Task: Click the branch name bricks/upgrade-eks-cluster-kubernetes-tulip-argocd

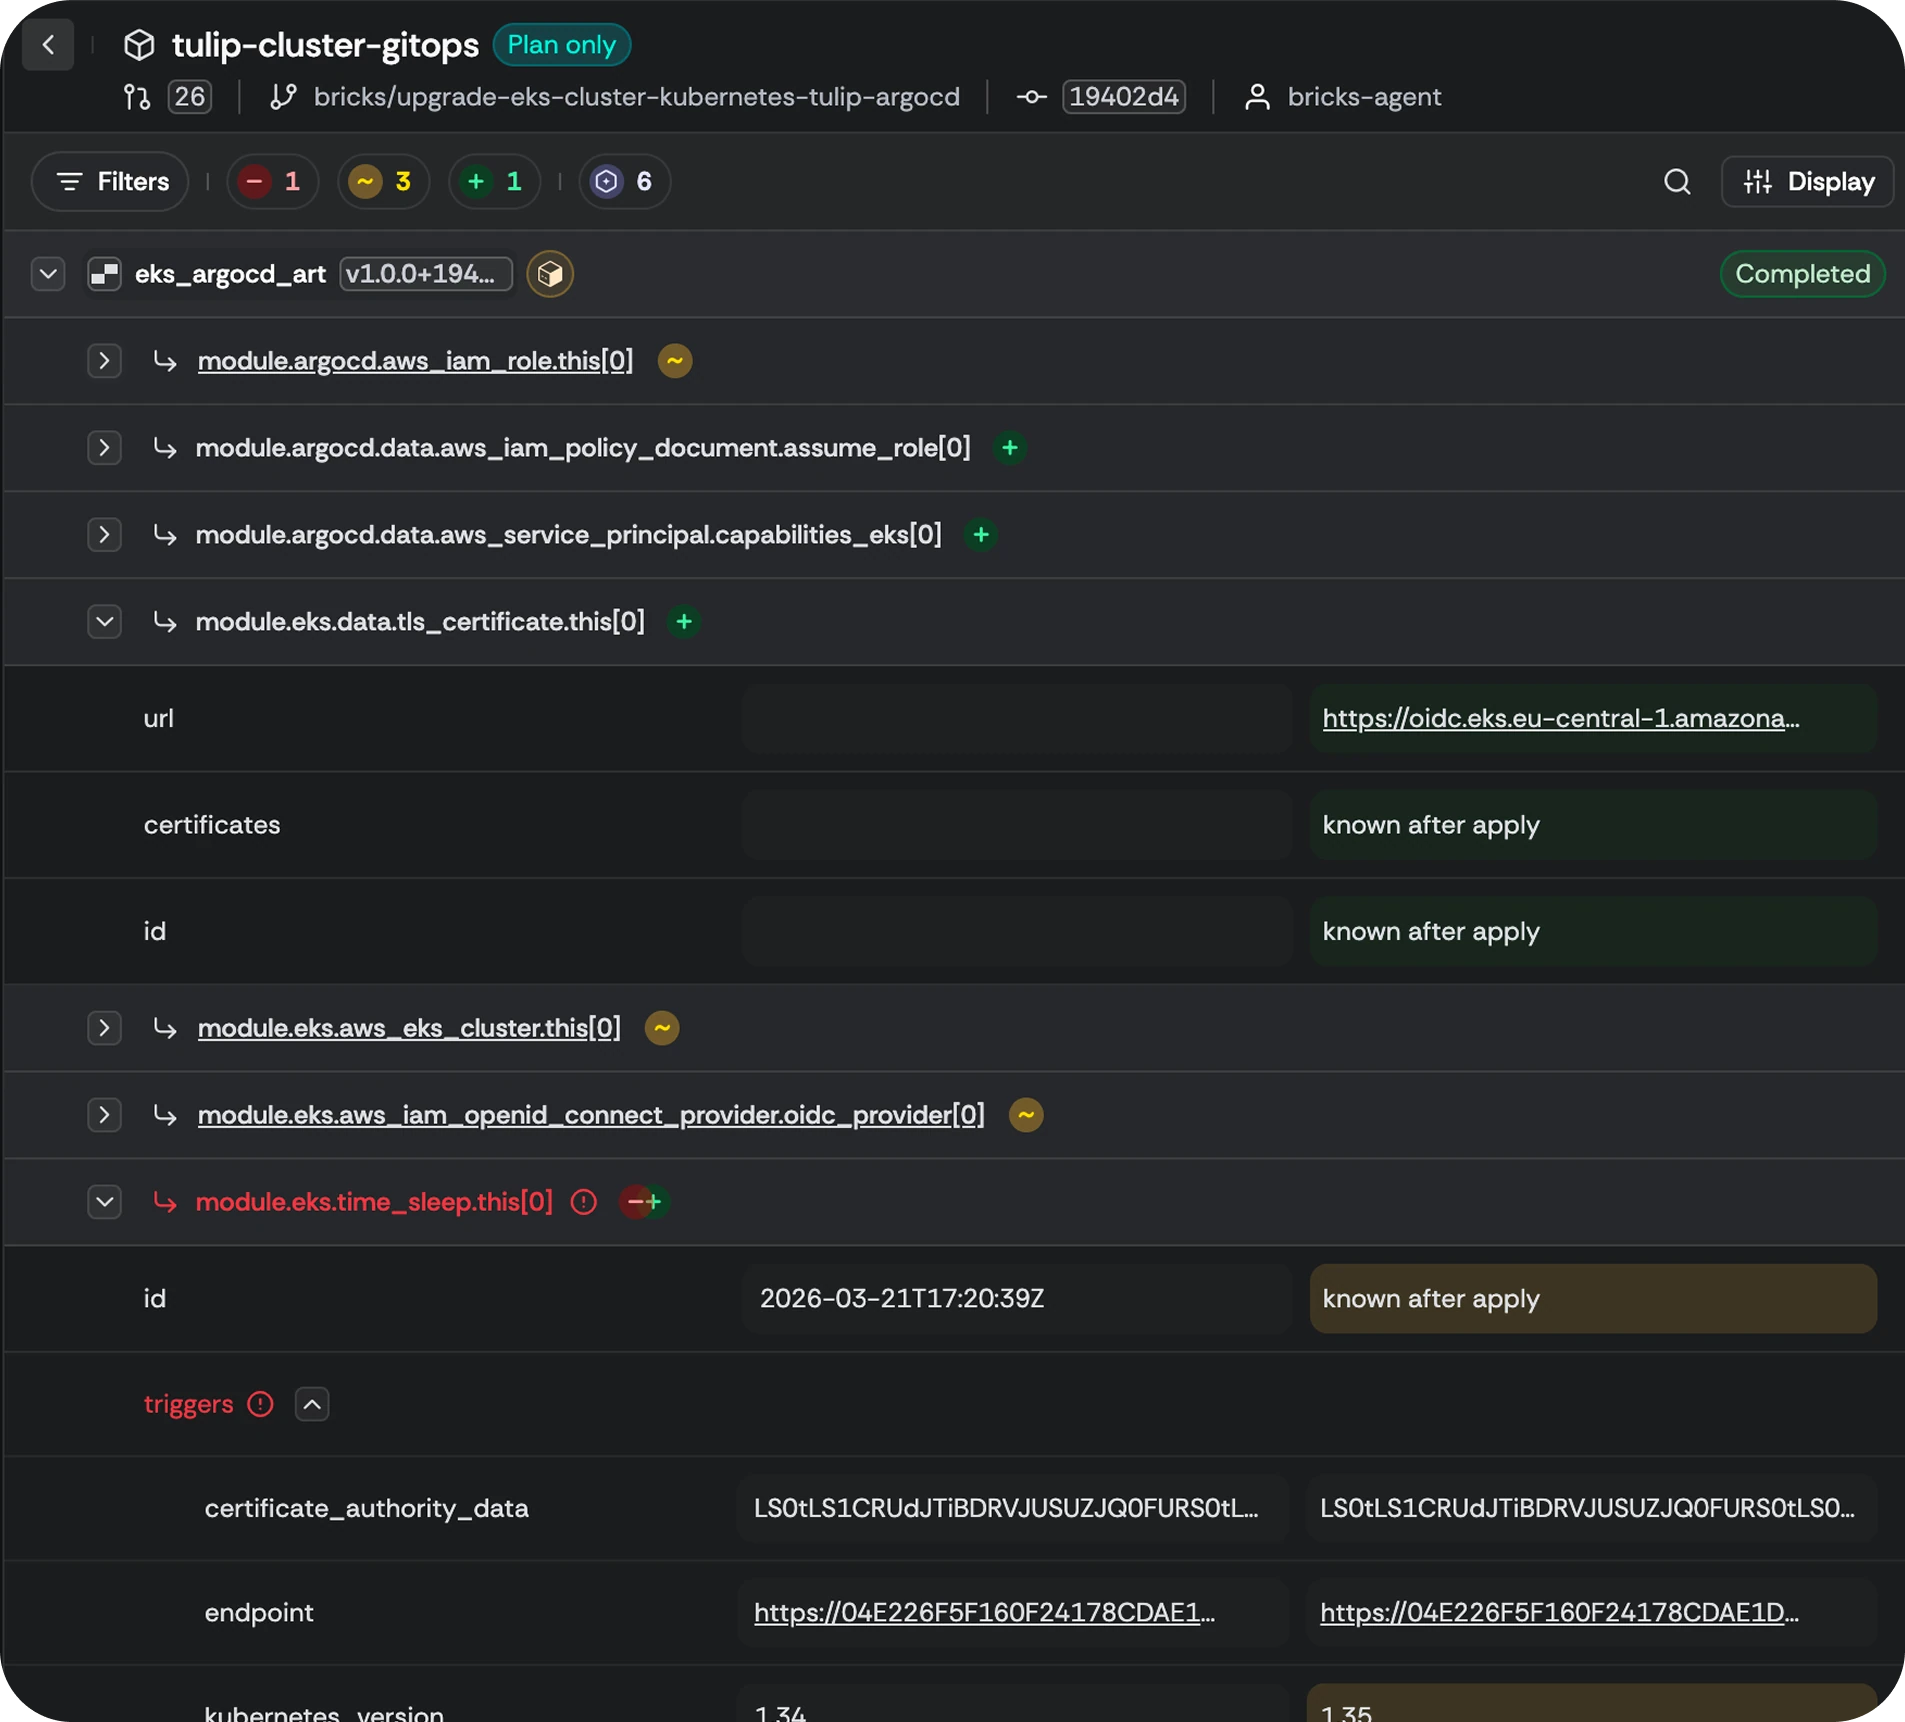Action: click(x=637, y=97)
